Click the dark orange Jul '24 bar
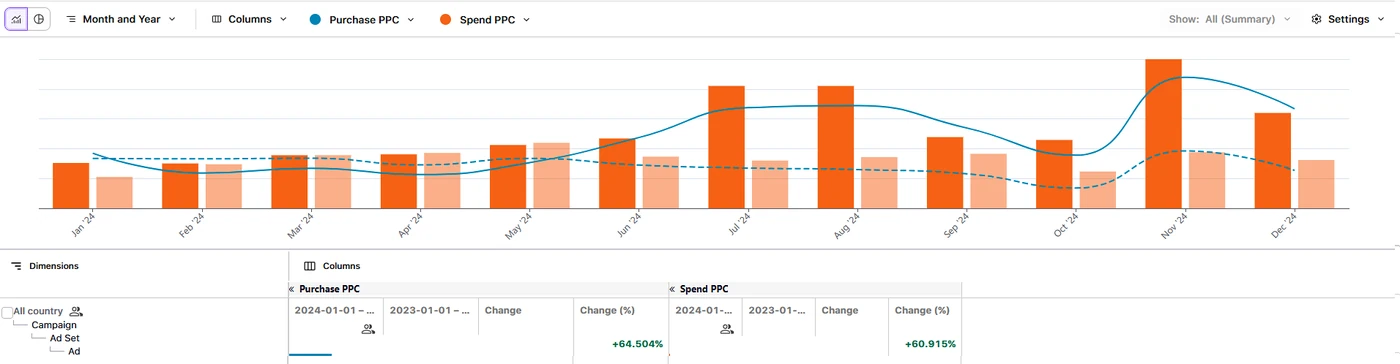 [x=726, y=147]
